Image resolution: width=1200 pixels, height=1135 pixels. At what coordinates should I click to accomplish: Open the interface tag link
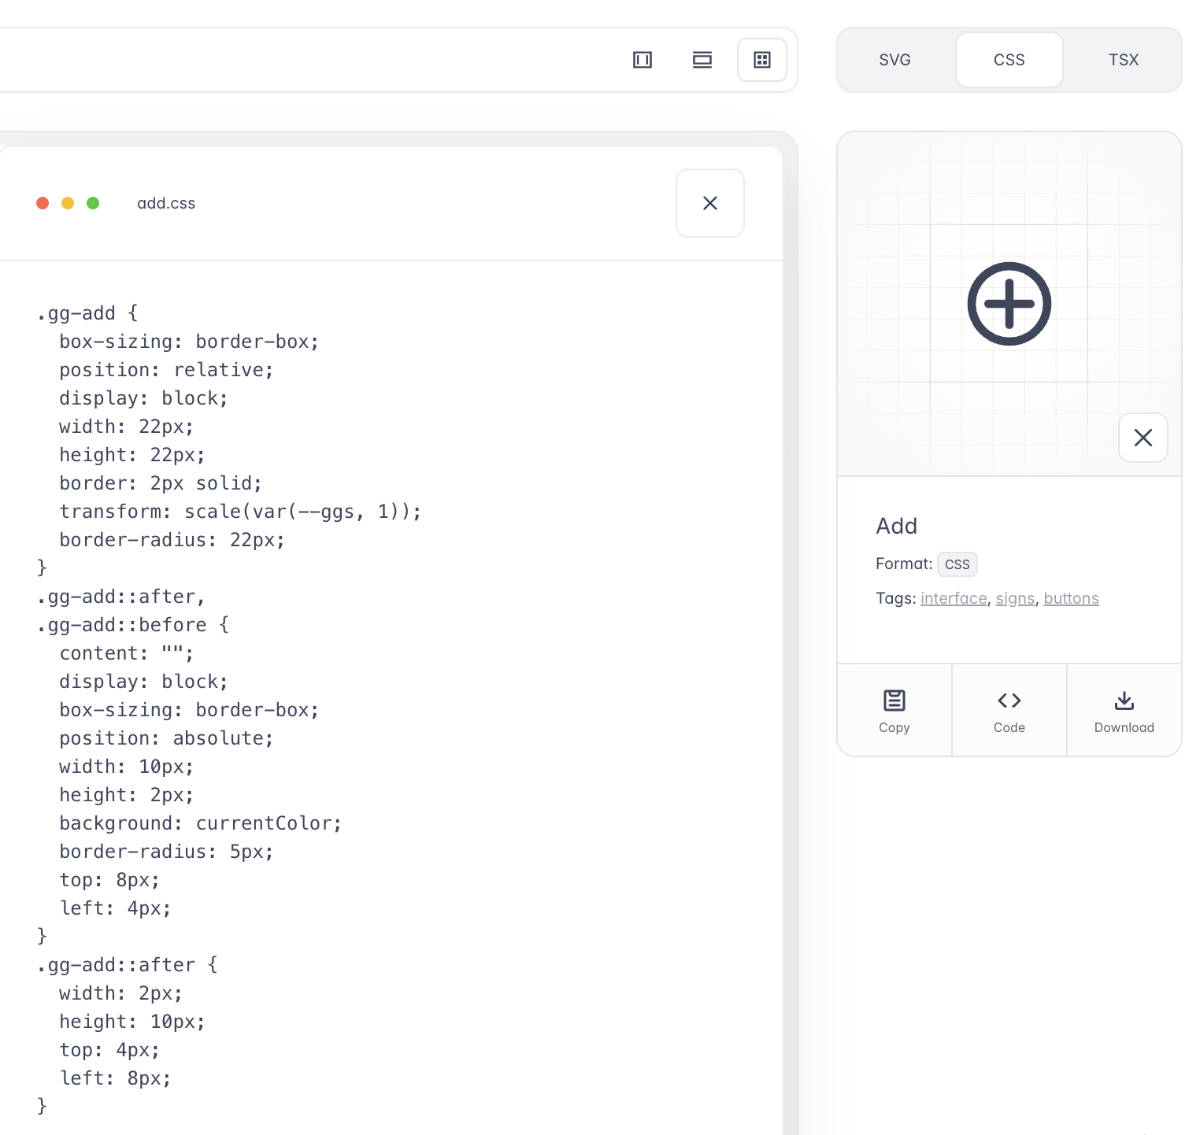[x=953, y=598]
